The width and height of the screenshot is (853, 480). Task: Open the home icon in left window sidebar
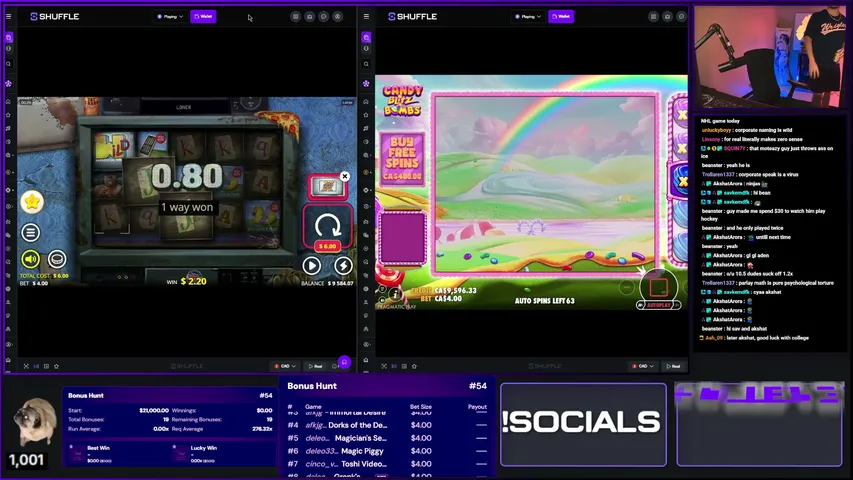click(x=8, y=101)
